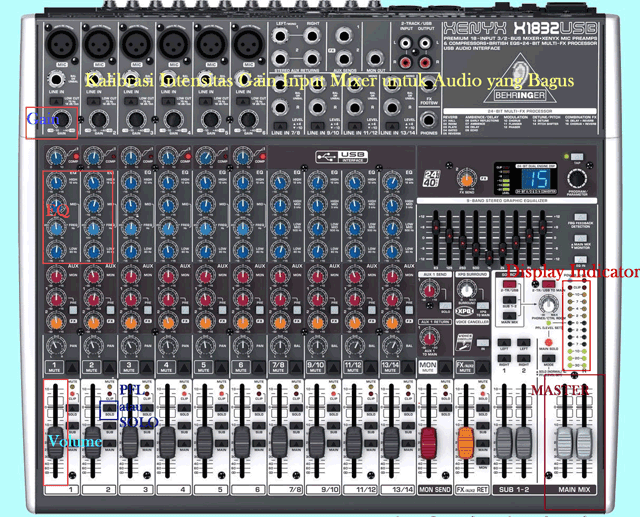The height and width of the screenshot is (517, 640).
Task: Assign subgroup 2 to RIGHT
Action: click(524, 358)
